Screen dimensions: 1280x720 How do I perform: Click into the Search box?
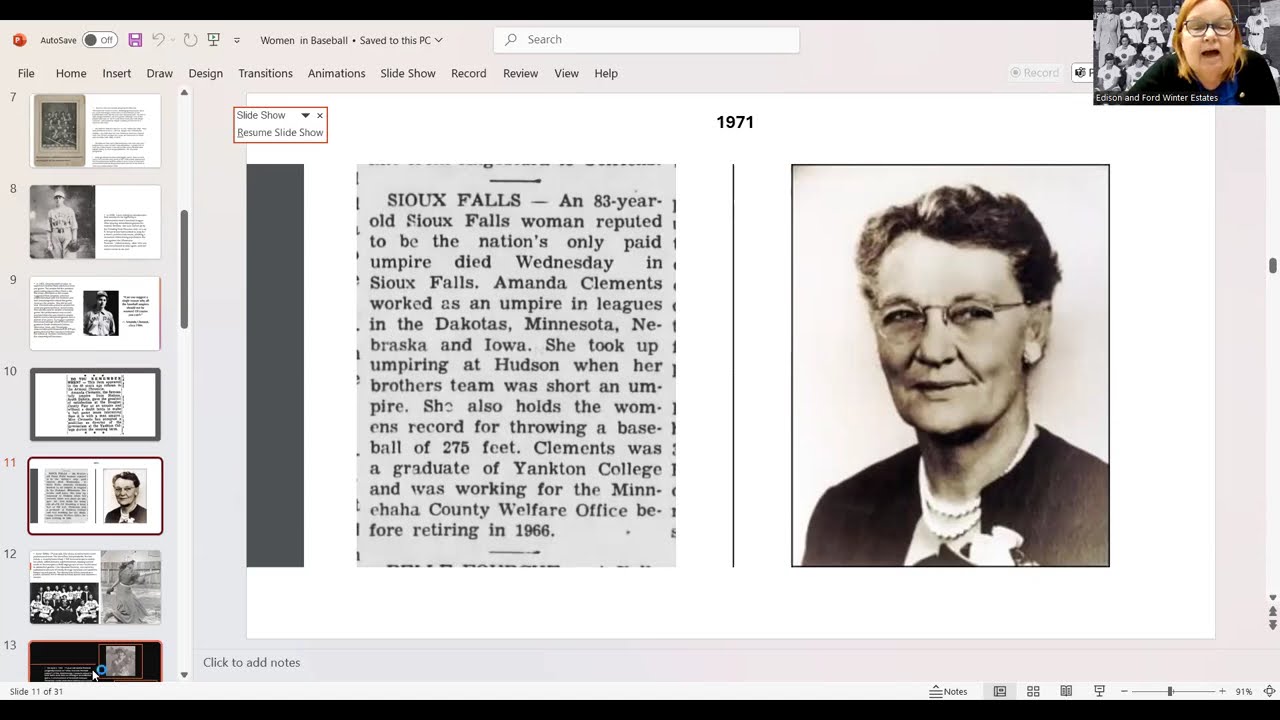(x=646, y=40)
